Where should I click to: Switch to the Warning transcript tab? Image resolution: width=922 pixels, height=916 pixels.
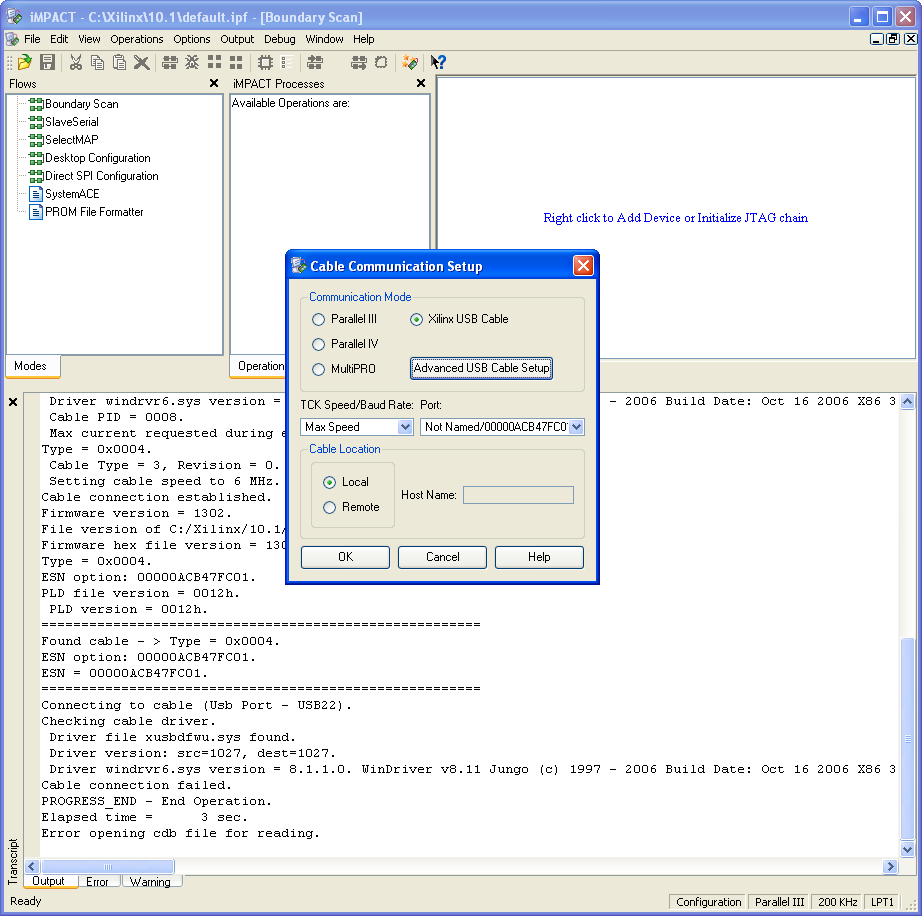(151, 882)
